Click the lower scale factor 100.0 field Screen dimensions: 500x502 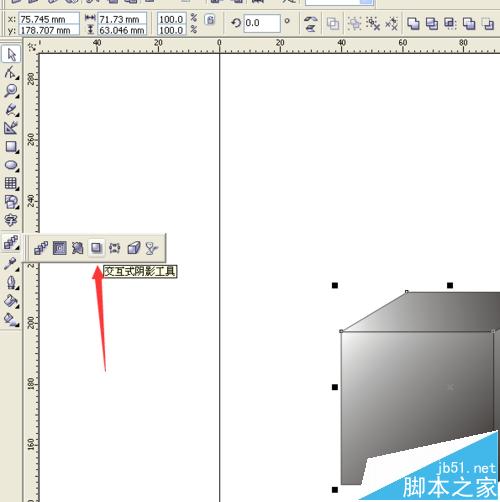171,30
